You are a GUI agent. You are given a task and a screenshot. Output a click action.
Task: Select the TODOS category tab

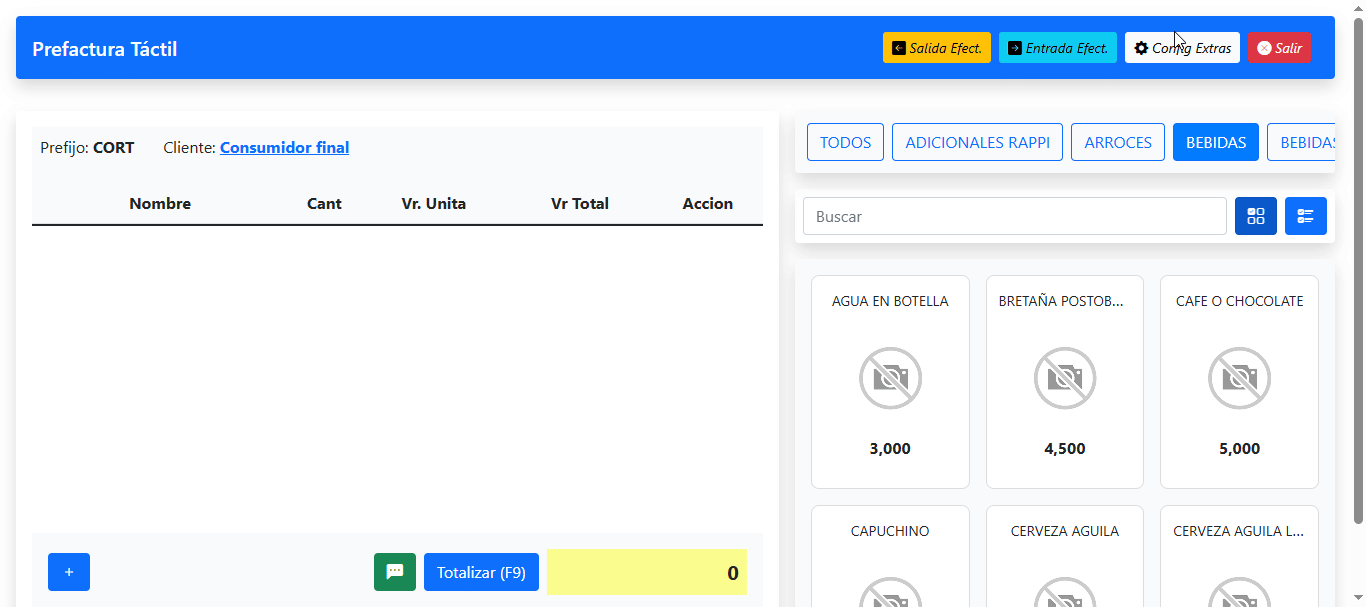coord(845,142)
